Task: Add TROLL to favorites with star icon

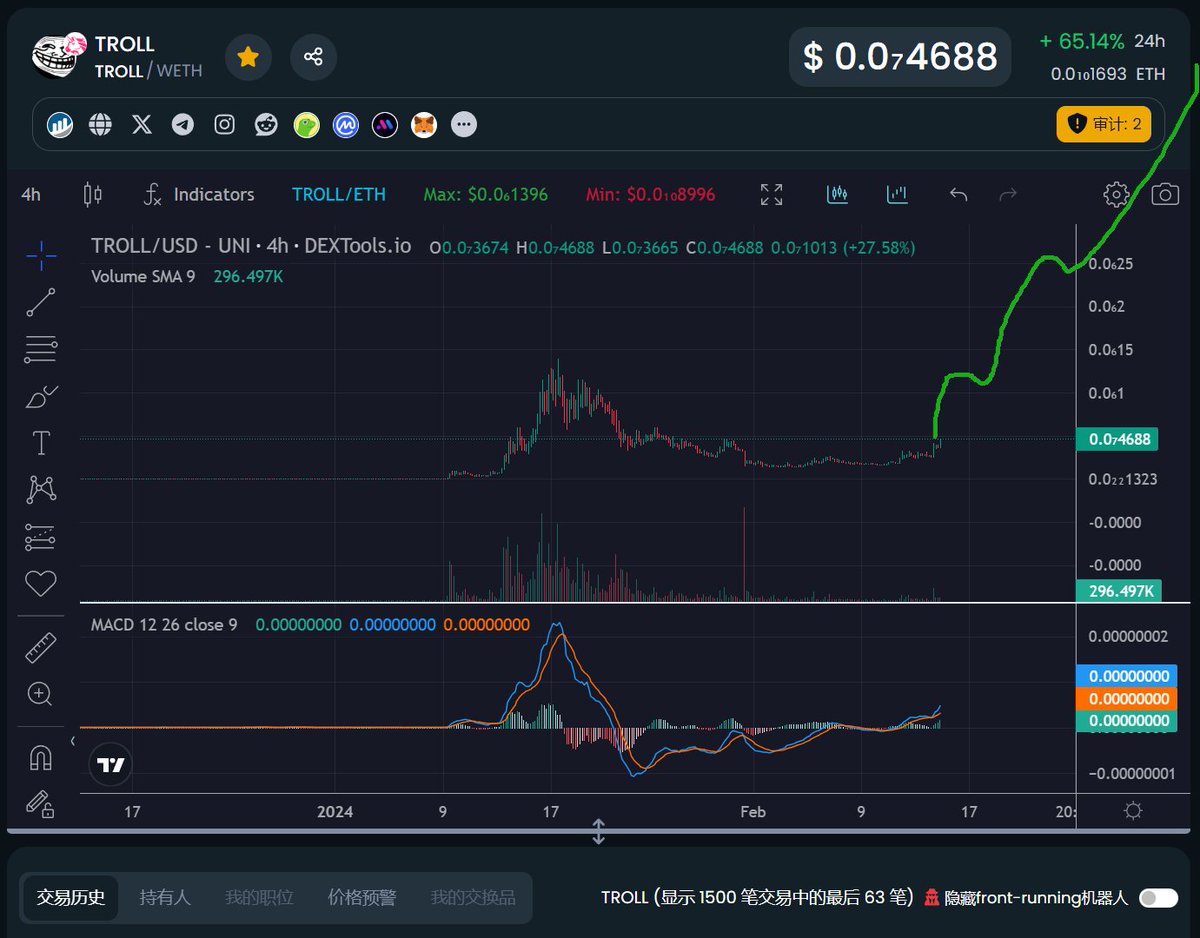Action: 248,57
